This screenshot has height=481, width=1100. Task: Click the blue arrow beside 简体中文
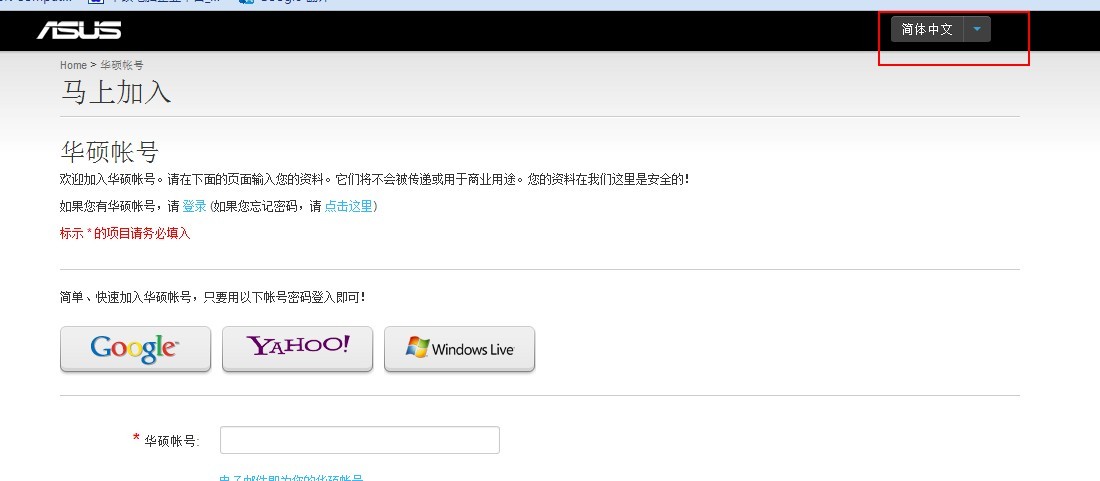tap(977, 29)
